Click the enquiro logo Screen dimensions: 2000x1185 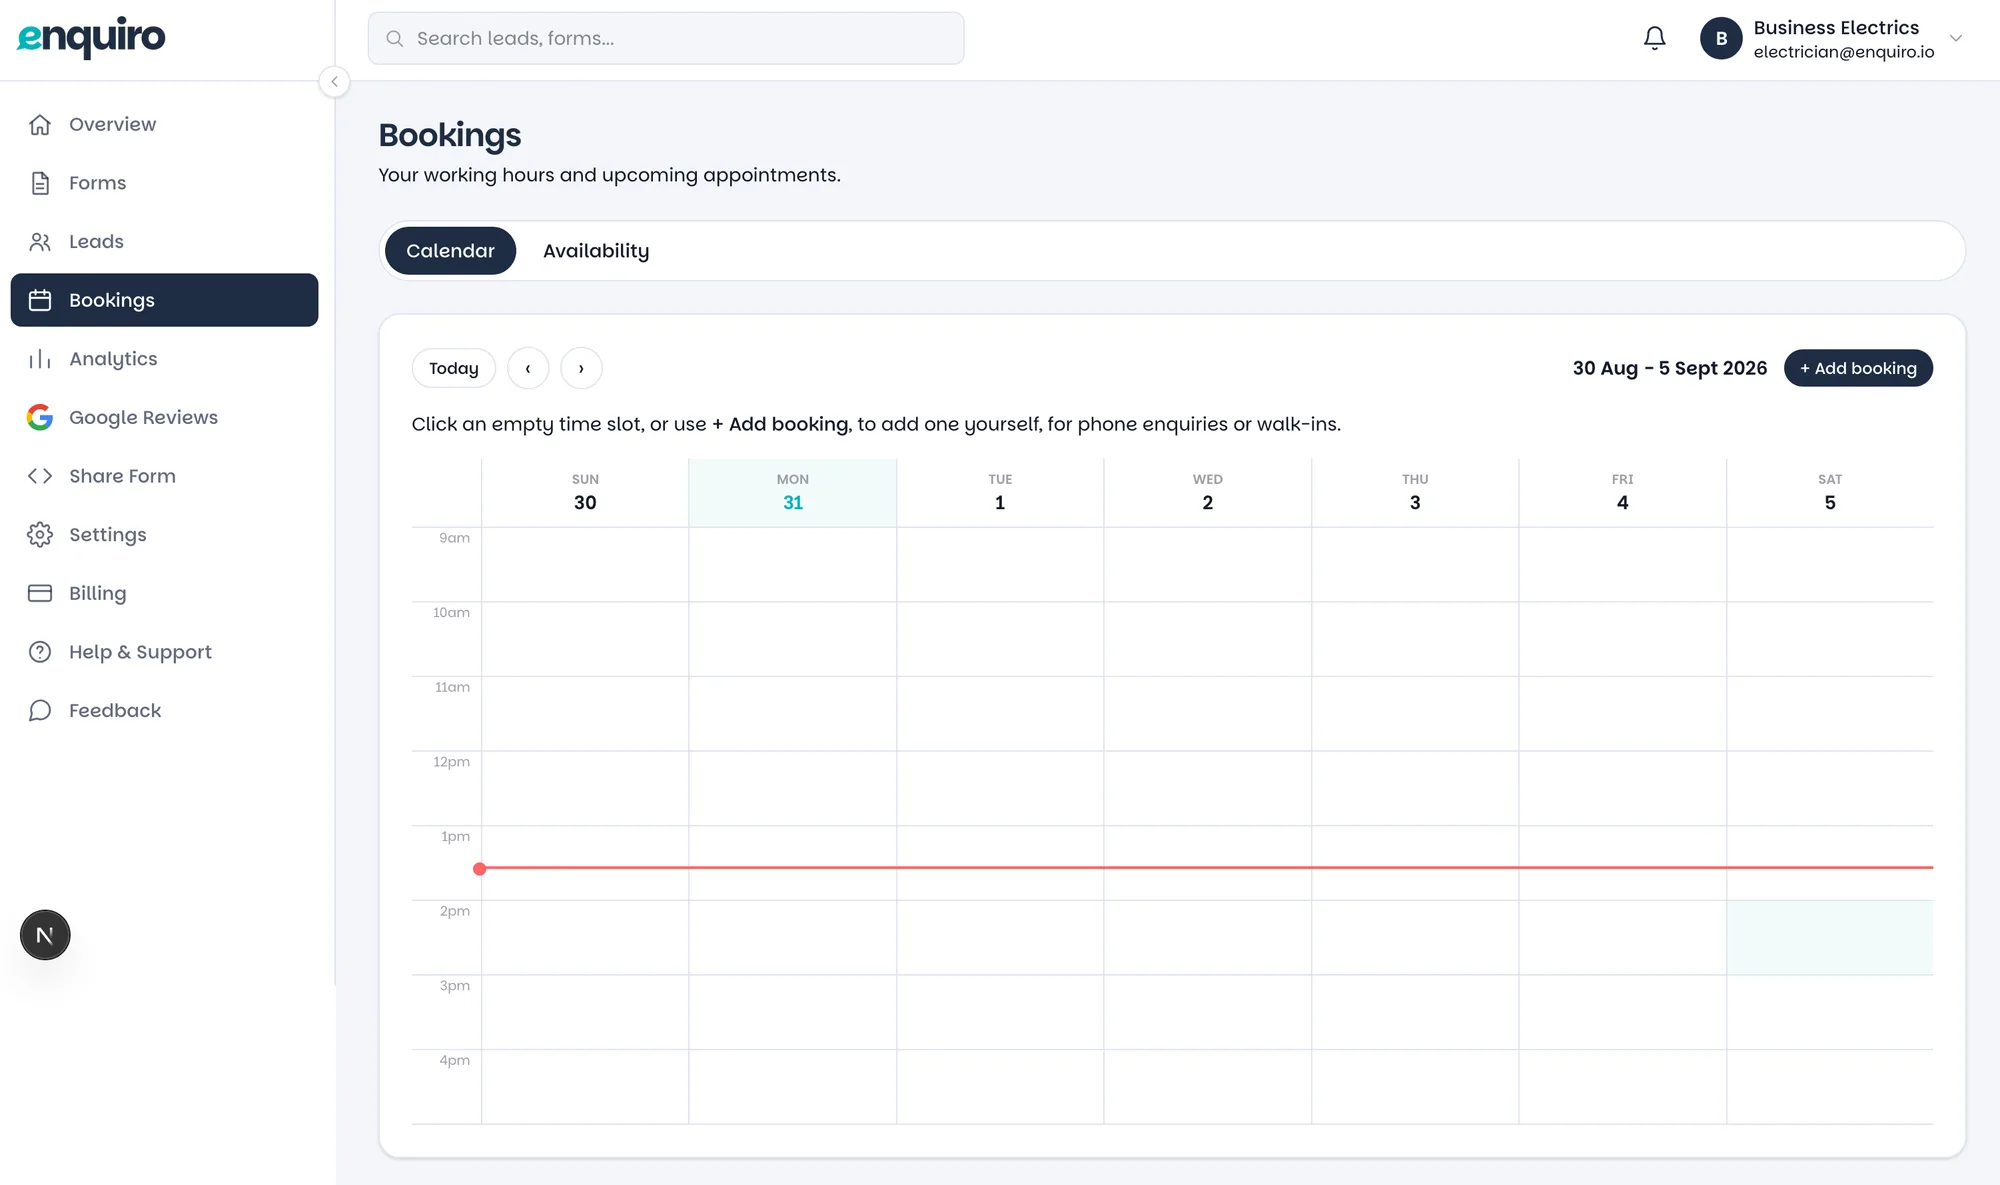coord(91,37)
